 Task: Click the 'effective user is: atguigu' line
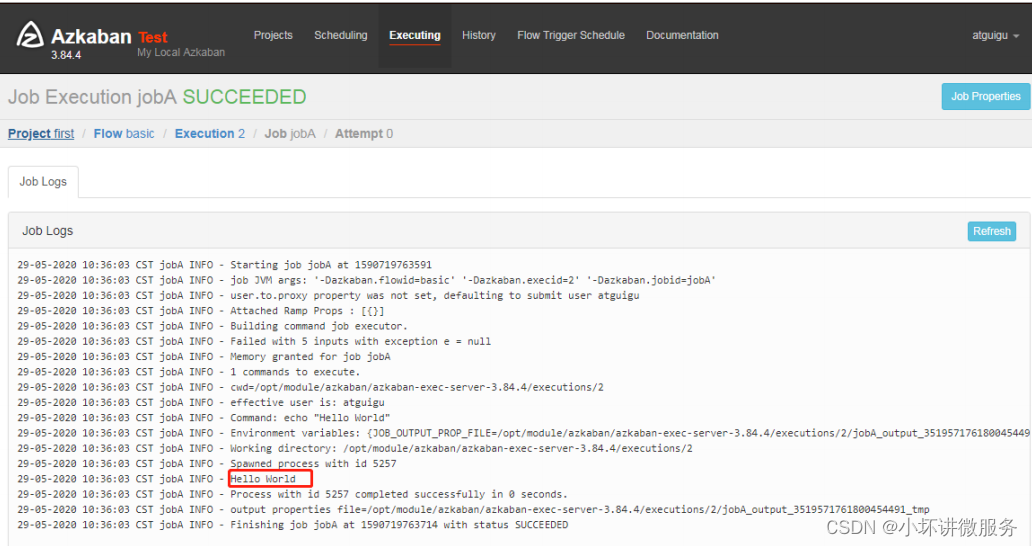coord(201,403)
